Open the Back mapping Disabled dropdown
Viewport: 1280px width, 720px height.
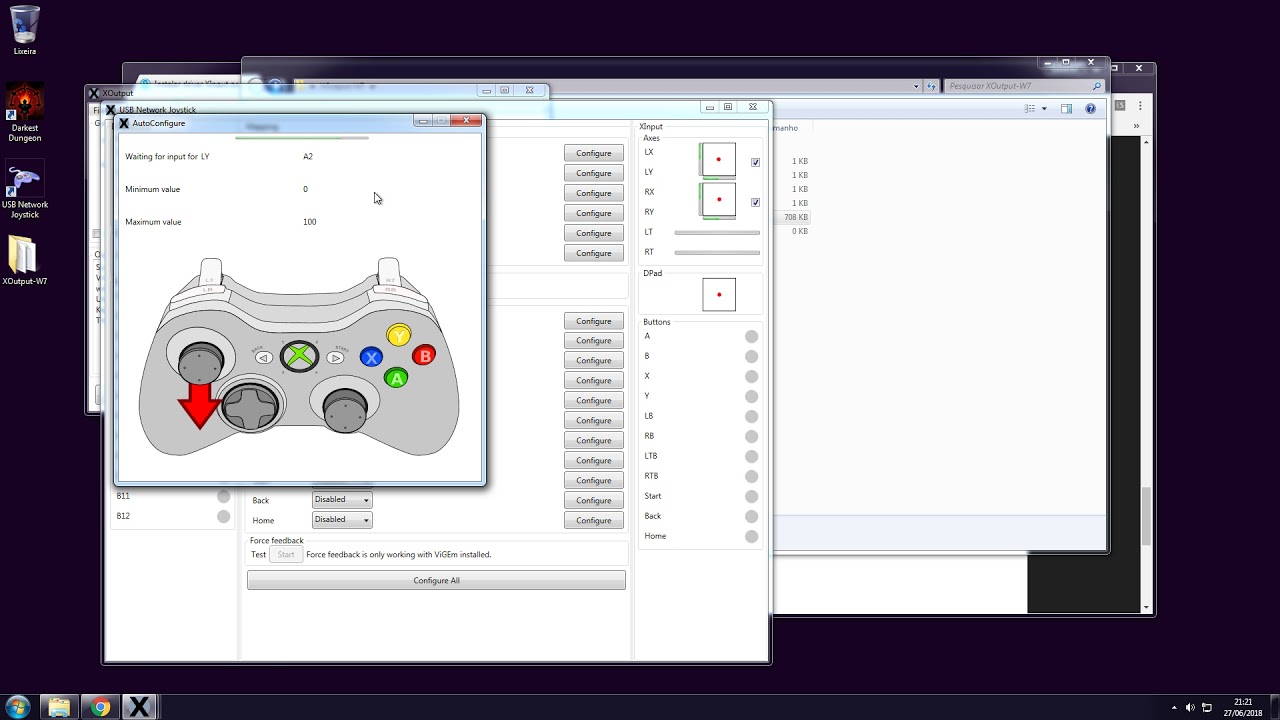click(342, 500)
